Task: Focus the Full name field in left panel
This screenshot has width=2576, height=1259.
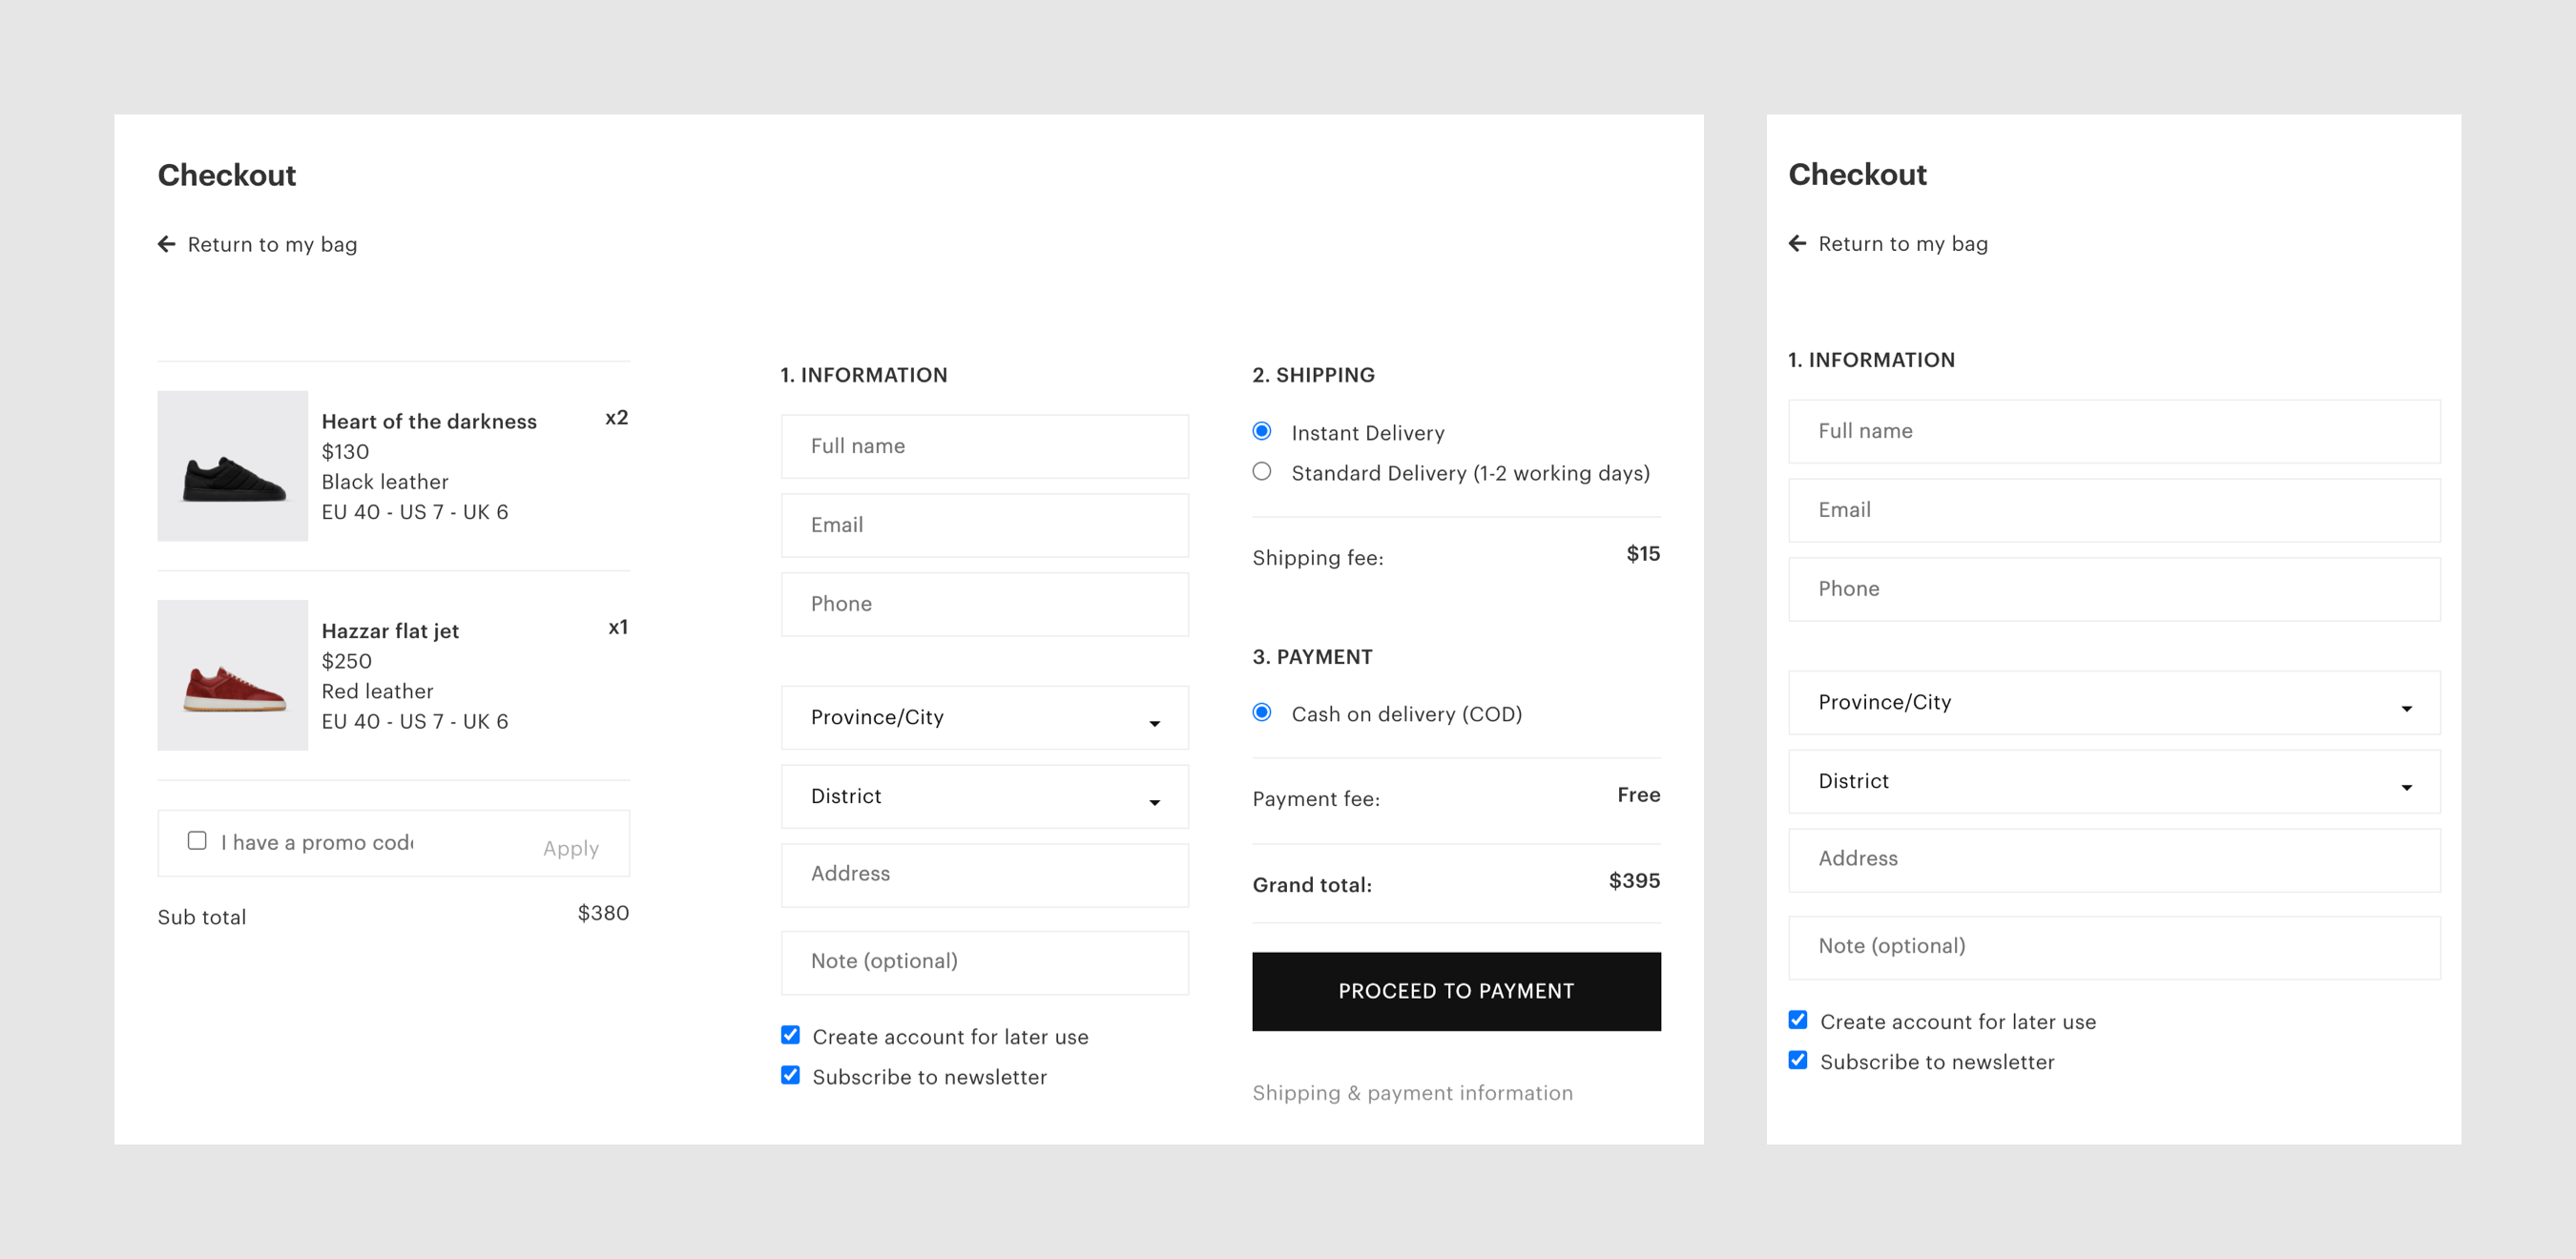Action: pos(984,446)
